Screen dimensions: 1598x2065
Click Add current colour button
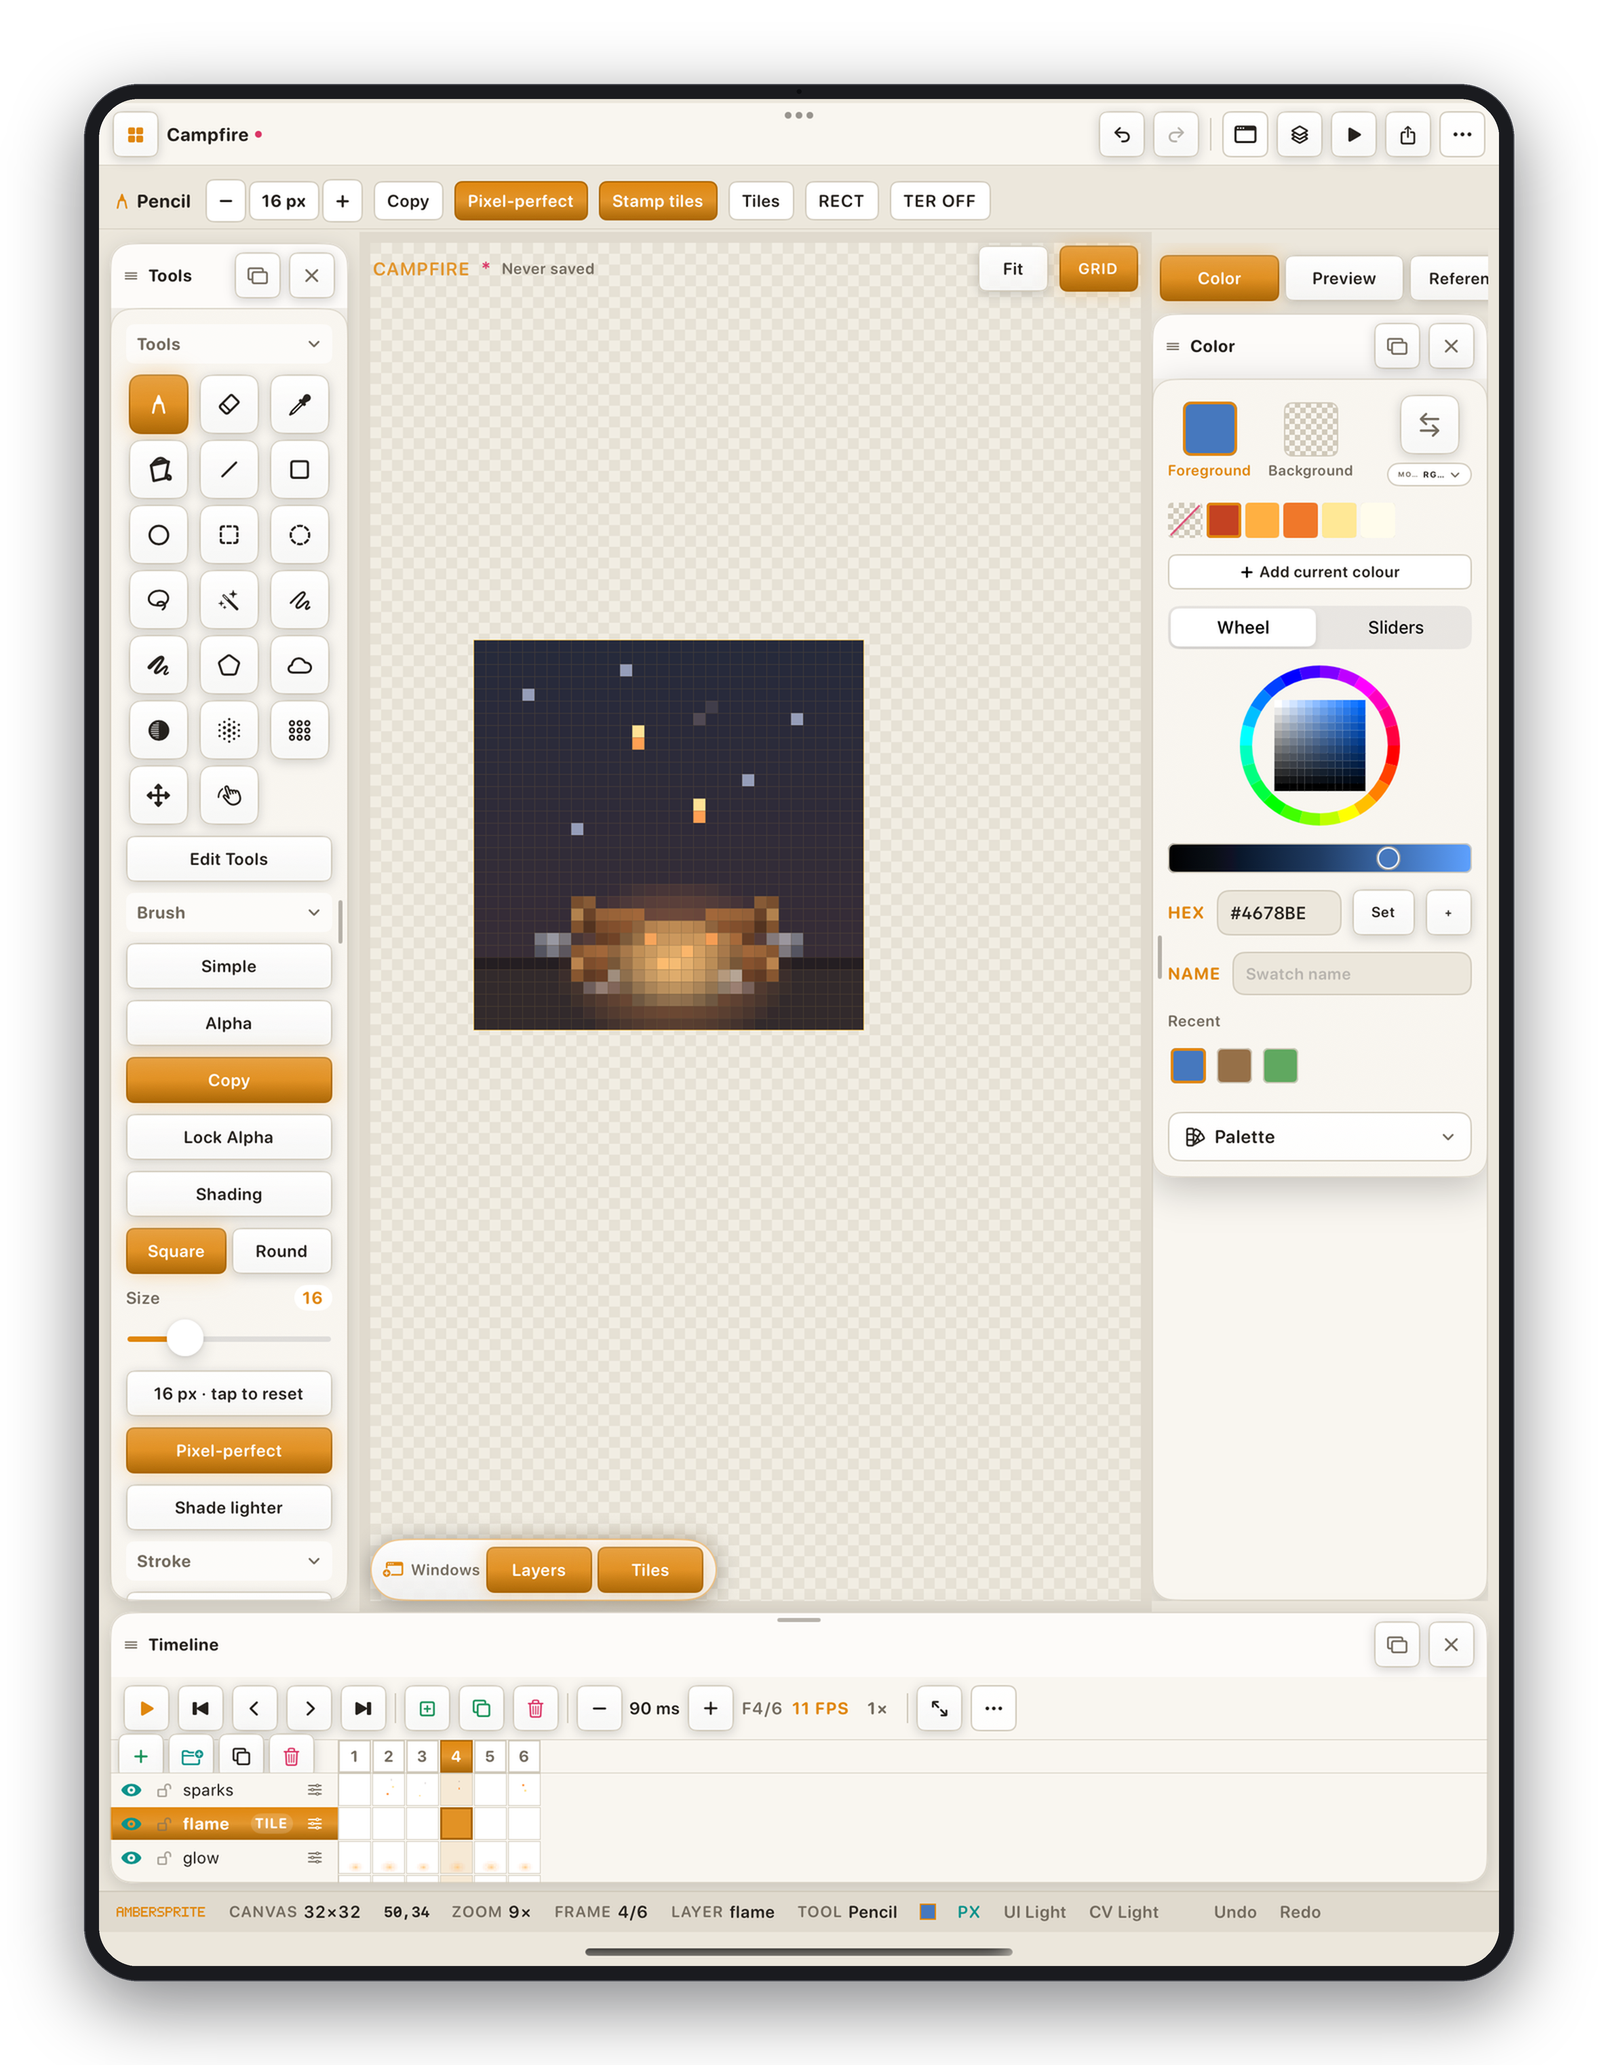pyautogui.click(x=1319, y=572)
